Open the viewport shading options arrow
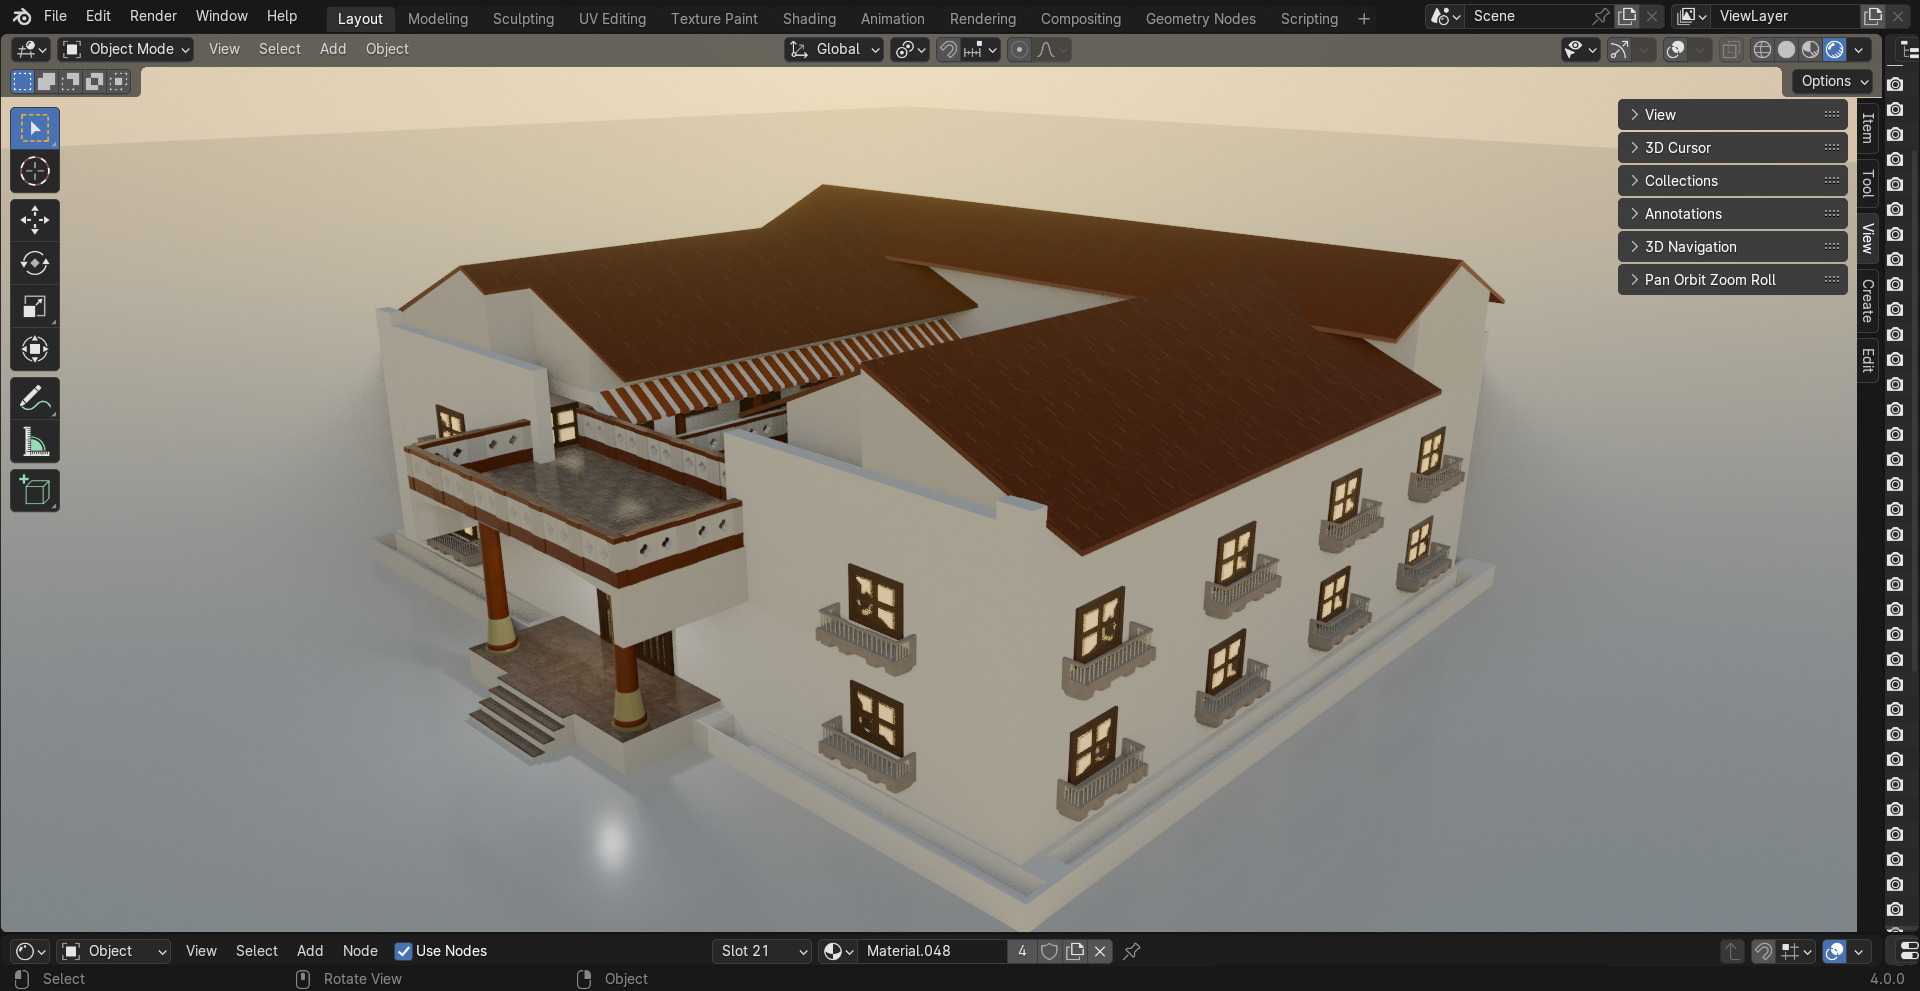Image resolution: width=1920 pixels, height=991 pixels. [1859, 49]
